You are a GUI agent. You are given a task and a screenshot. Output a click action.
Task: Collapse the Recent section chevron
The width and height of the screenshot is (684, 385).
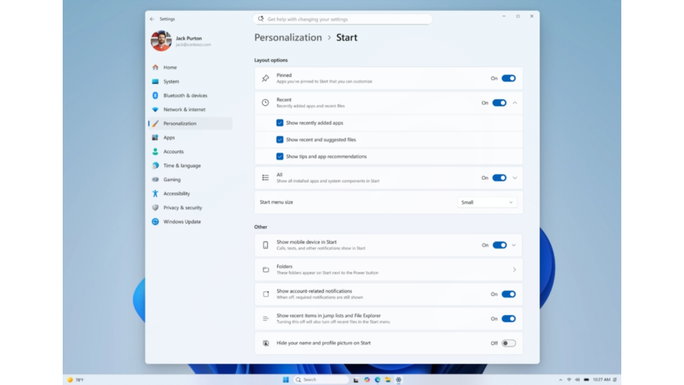tap(515, 103)
